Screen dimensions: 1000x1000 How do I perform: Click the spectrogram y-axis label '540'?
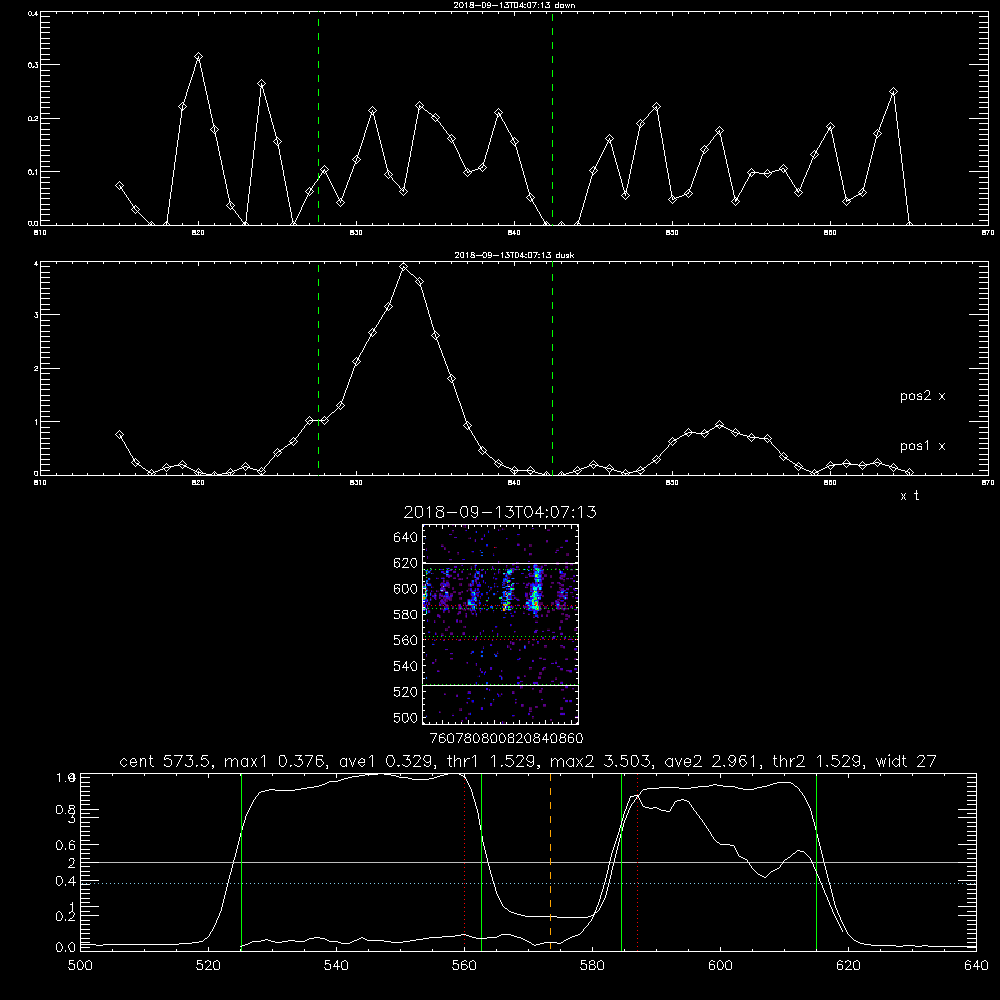[406, 666]
